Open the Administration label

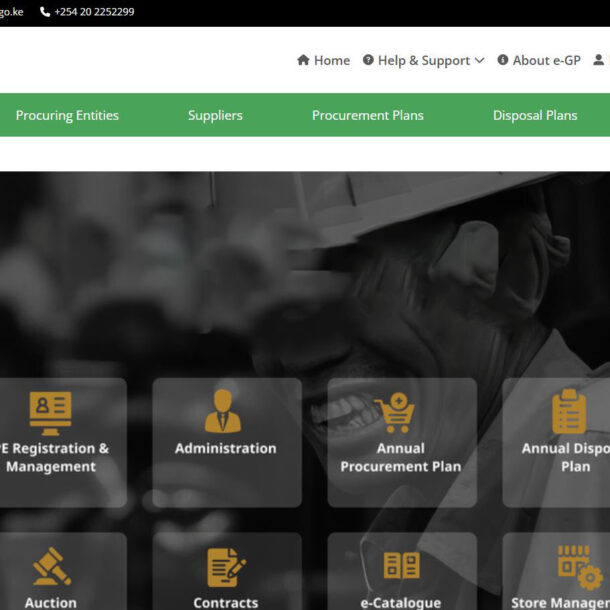pyautogui.click(x=226, y=449)
